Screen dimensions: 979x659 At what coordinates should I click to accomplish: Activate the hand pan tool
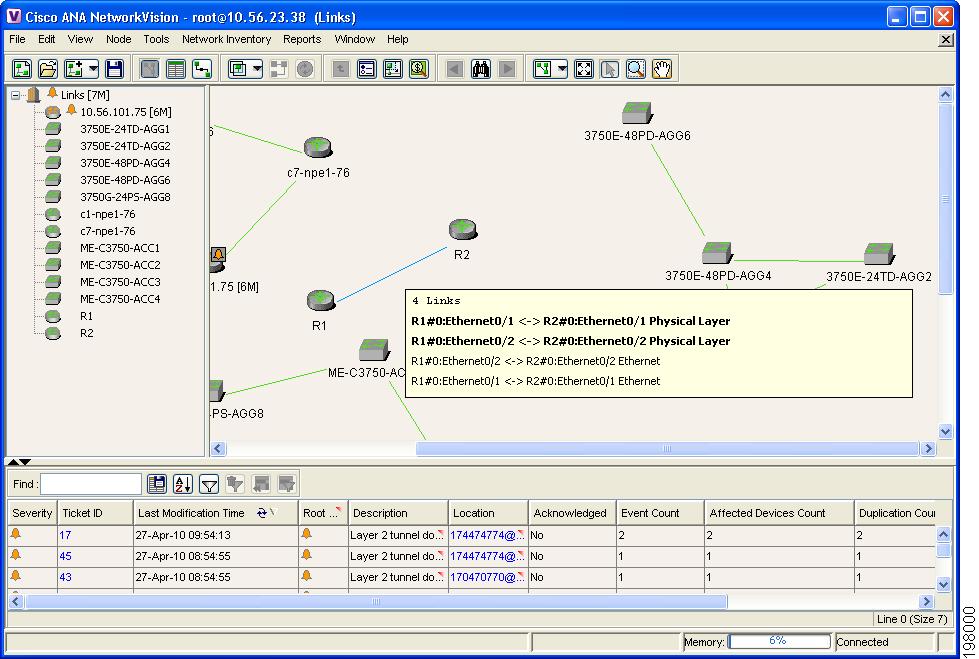662,69
